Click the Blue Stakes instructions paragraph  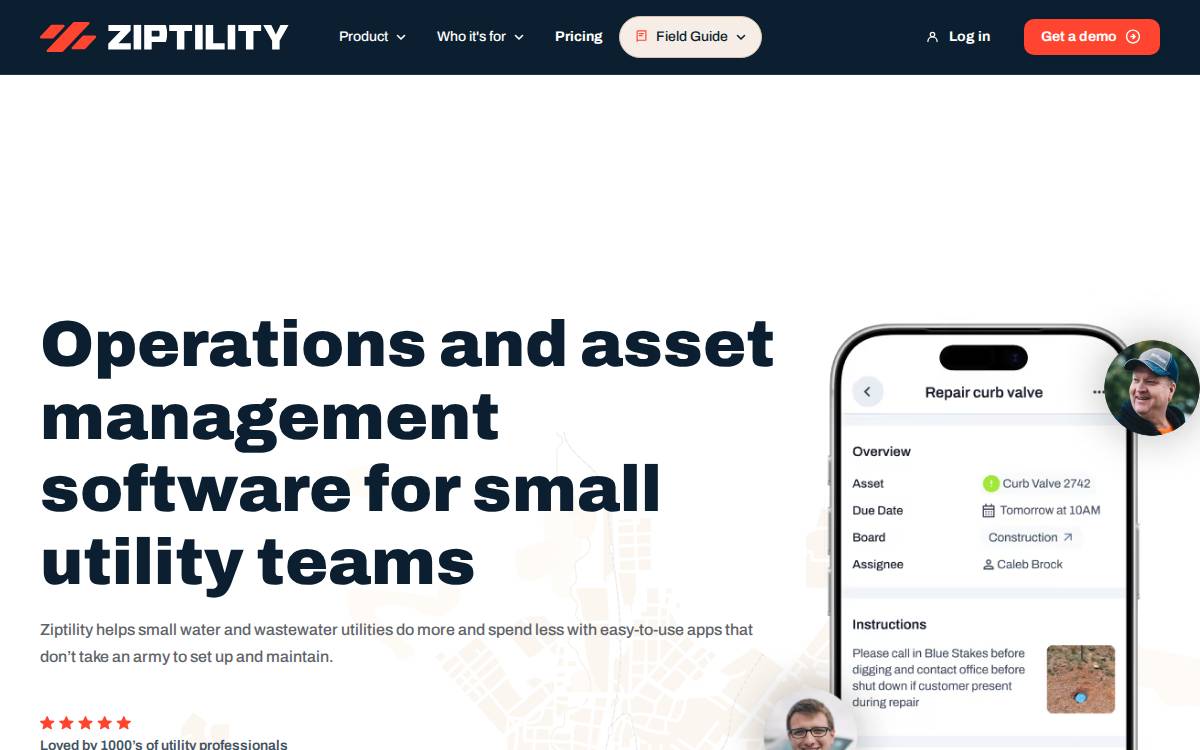click(939, 678)
